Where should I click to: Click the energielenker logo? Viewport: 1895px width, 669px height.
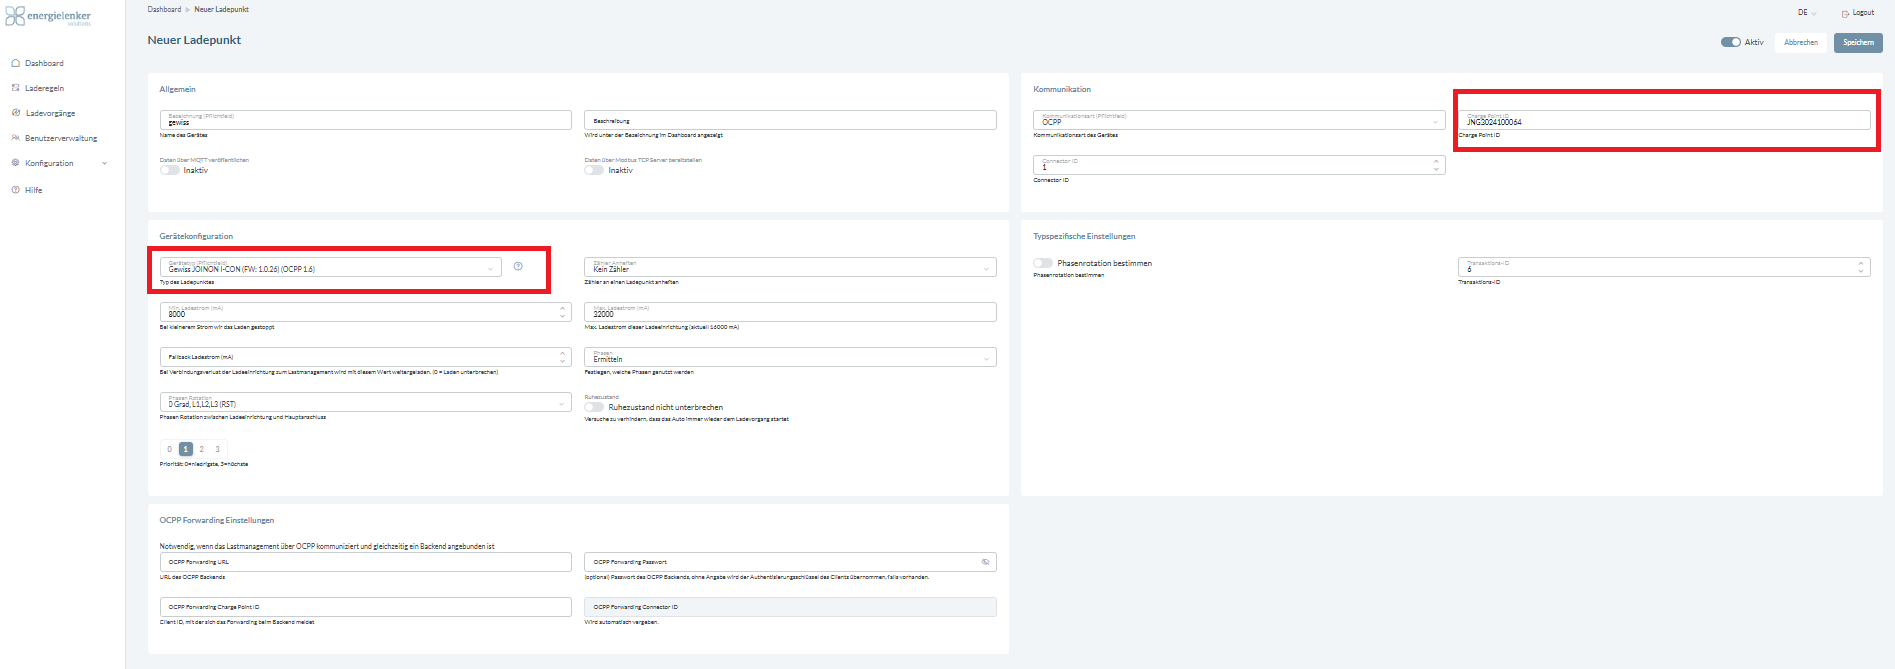[48, 17]
